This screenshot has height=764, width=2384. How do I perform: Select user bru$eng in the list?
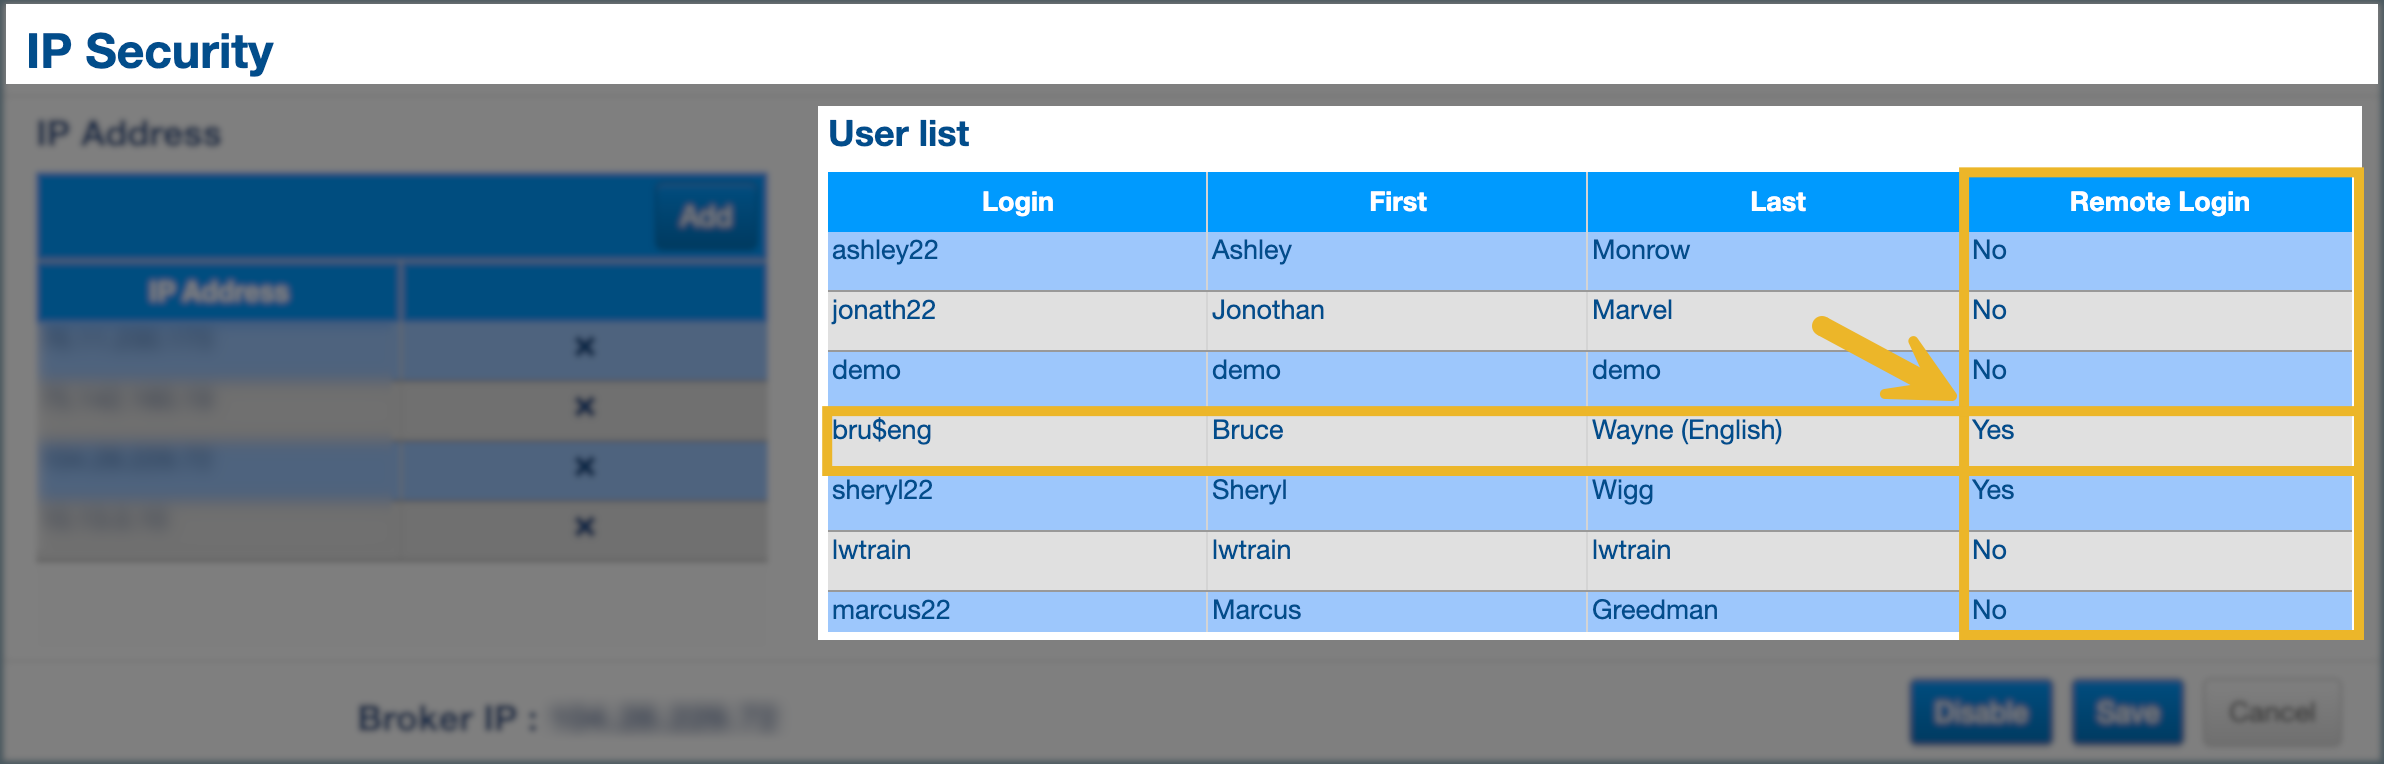tap(881, 430)
